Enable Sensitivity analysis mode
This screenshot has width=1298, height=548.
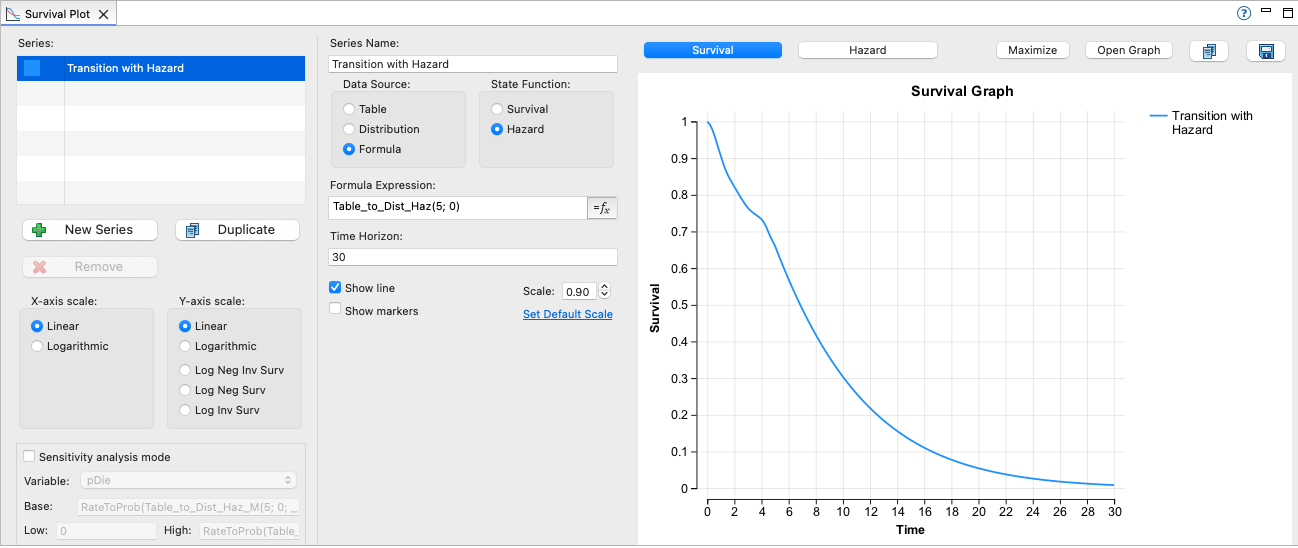(x=30, y=457)
